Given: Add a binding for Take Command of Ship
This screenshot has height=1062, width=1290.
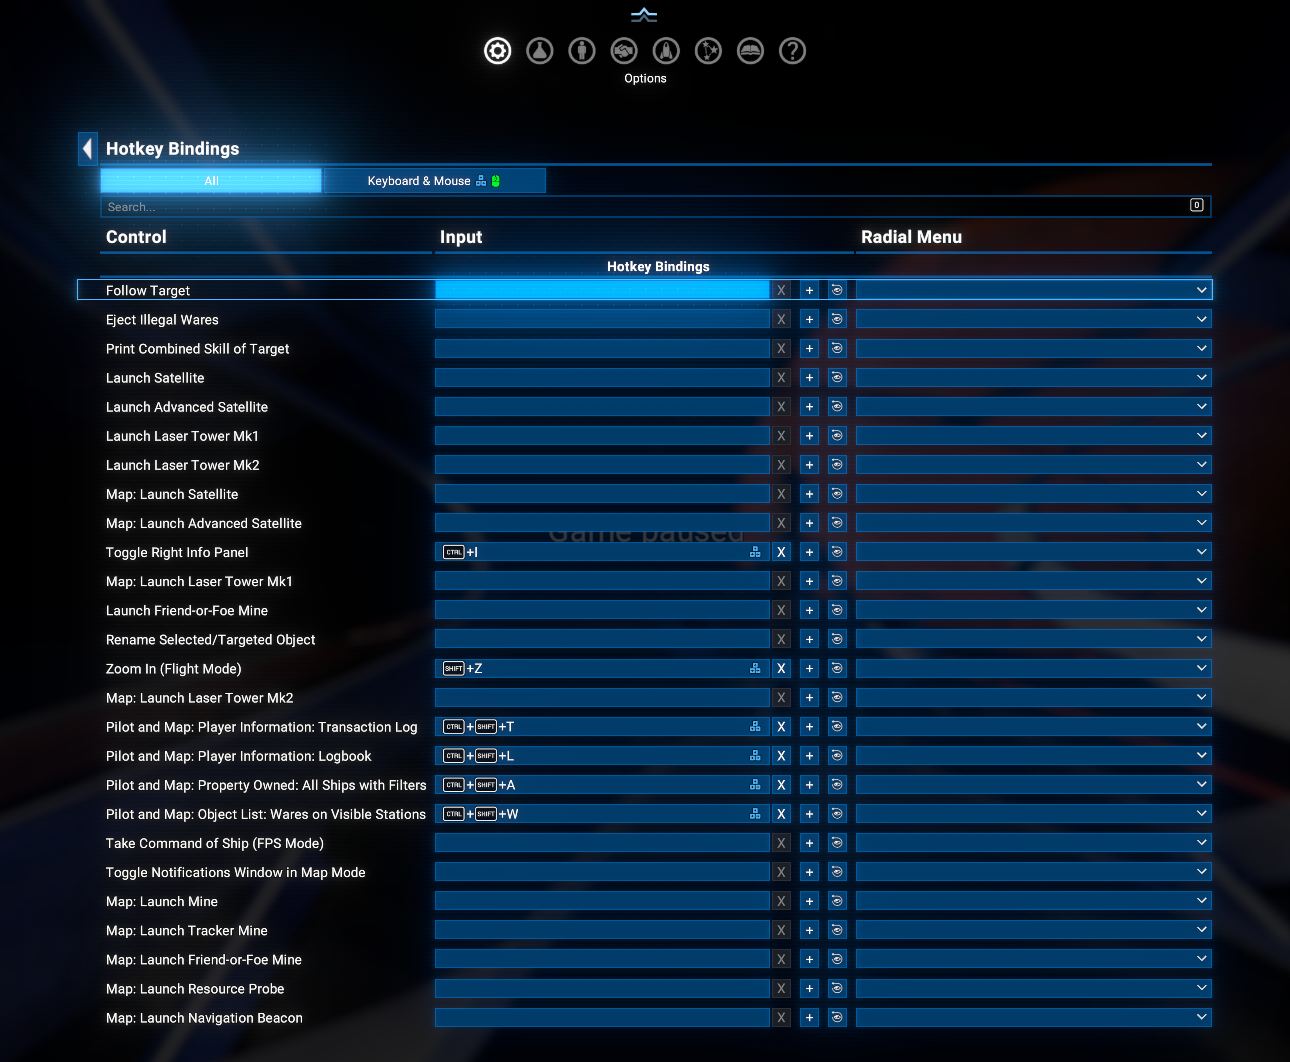Looking at the screenshot, I should (809, 843).
